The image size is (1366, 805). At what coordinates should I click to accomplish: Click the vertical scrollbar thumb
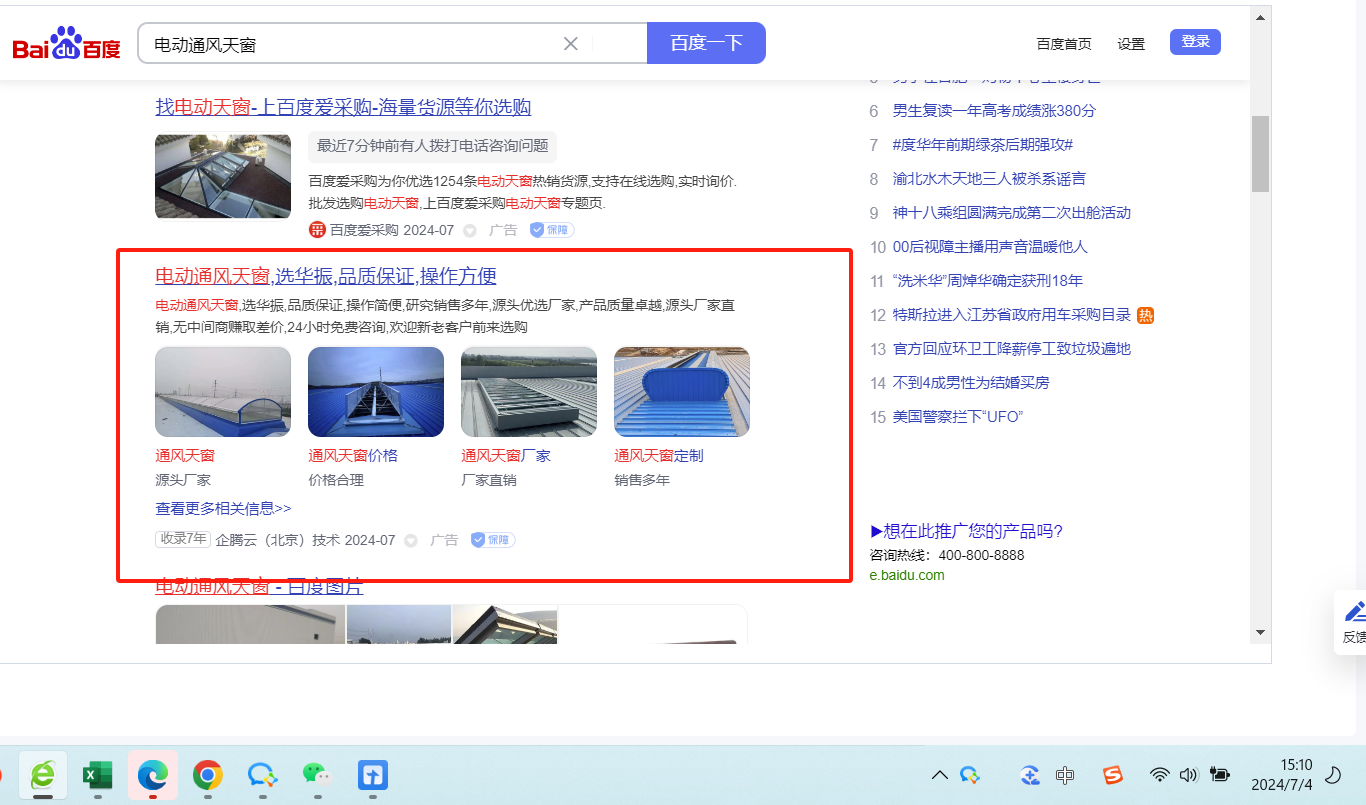tap(1261, 153)
